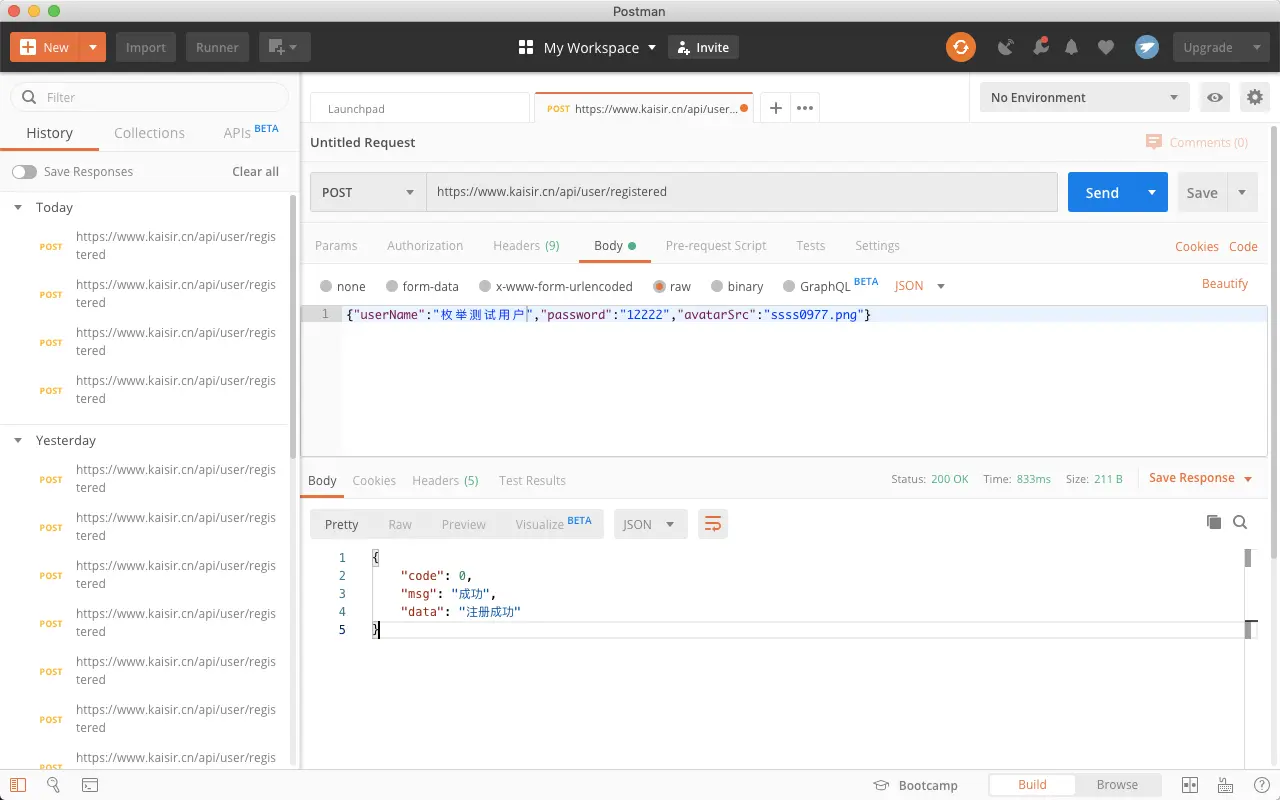
Task: Open manage environments gear icon
Action: click(1254, 97)
